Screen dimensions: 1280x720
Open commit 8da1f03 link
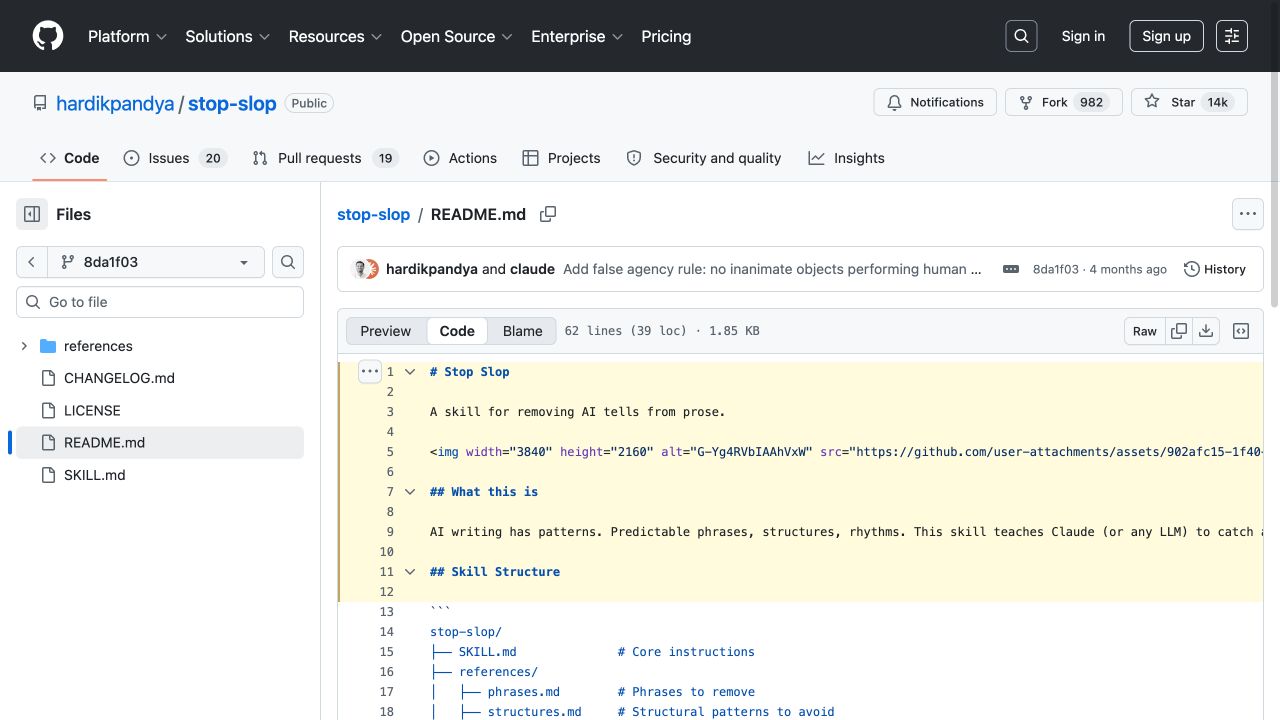click(x=1056, y=269)
